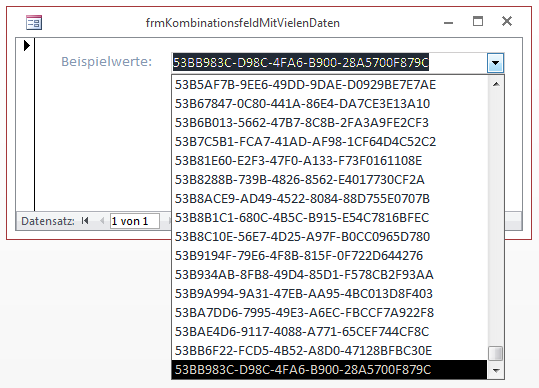Click the window title frmKombinationsfeldMitVielenDaten
Image resolution: width=539 pixels, height=388 pixels.
243,23
